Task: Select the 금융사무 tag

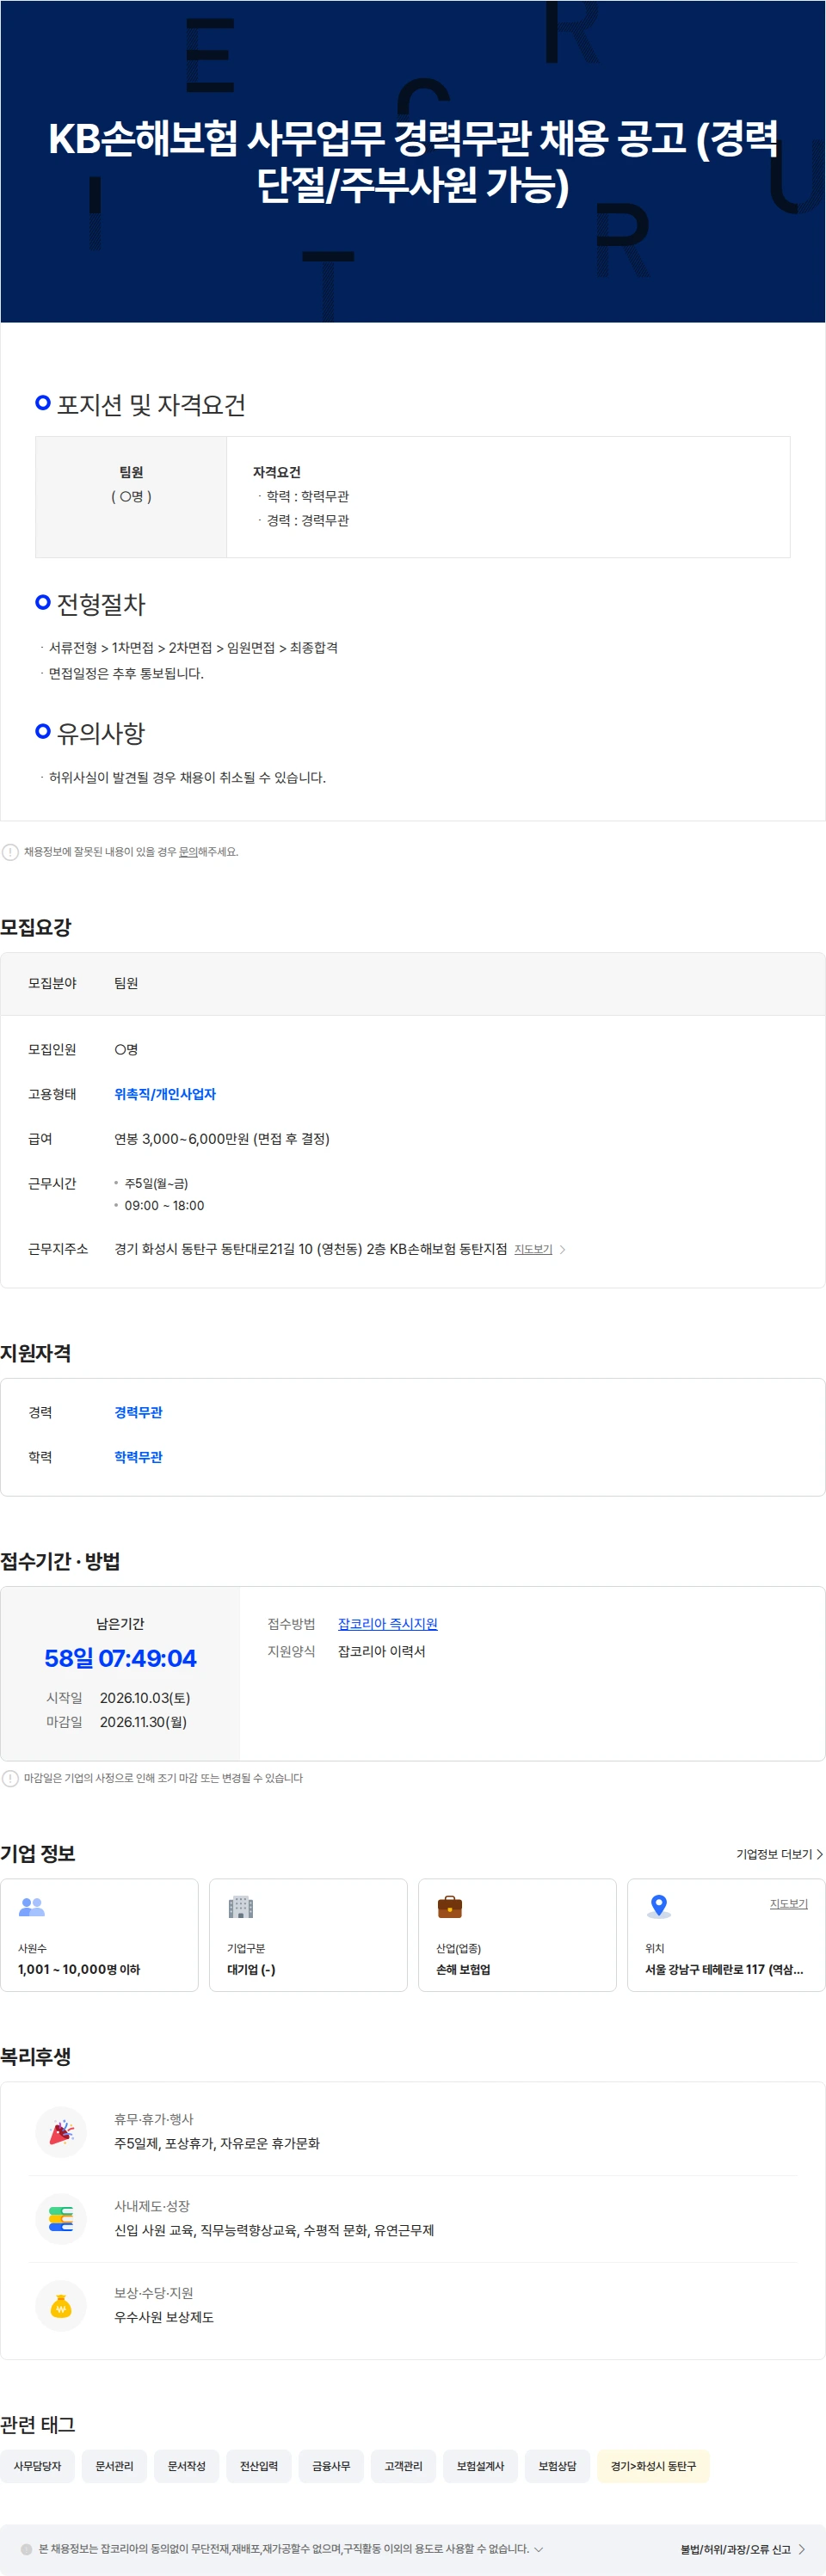Action: (x=331, y=2466)
